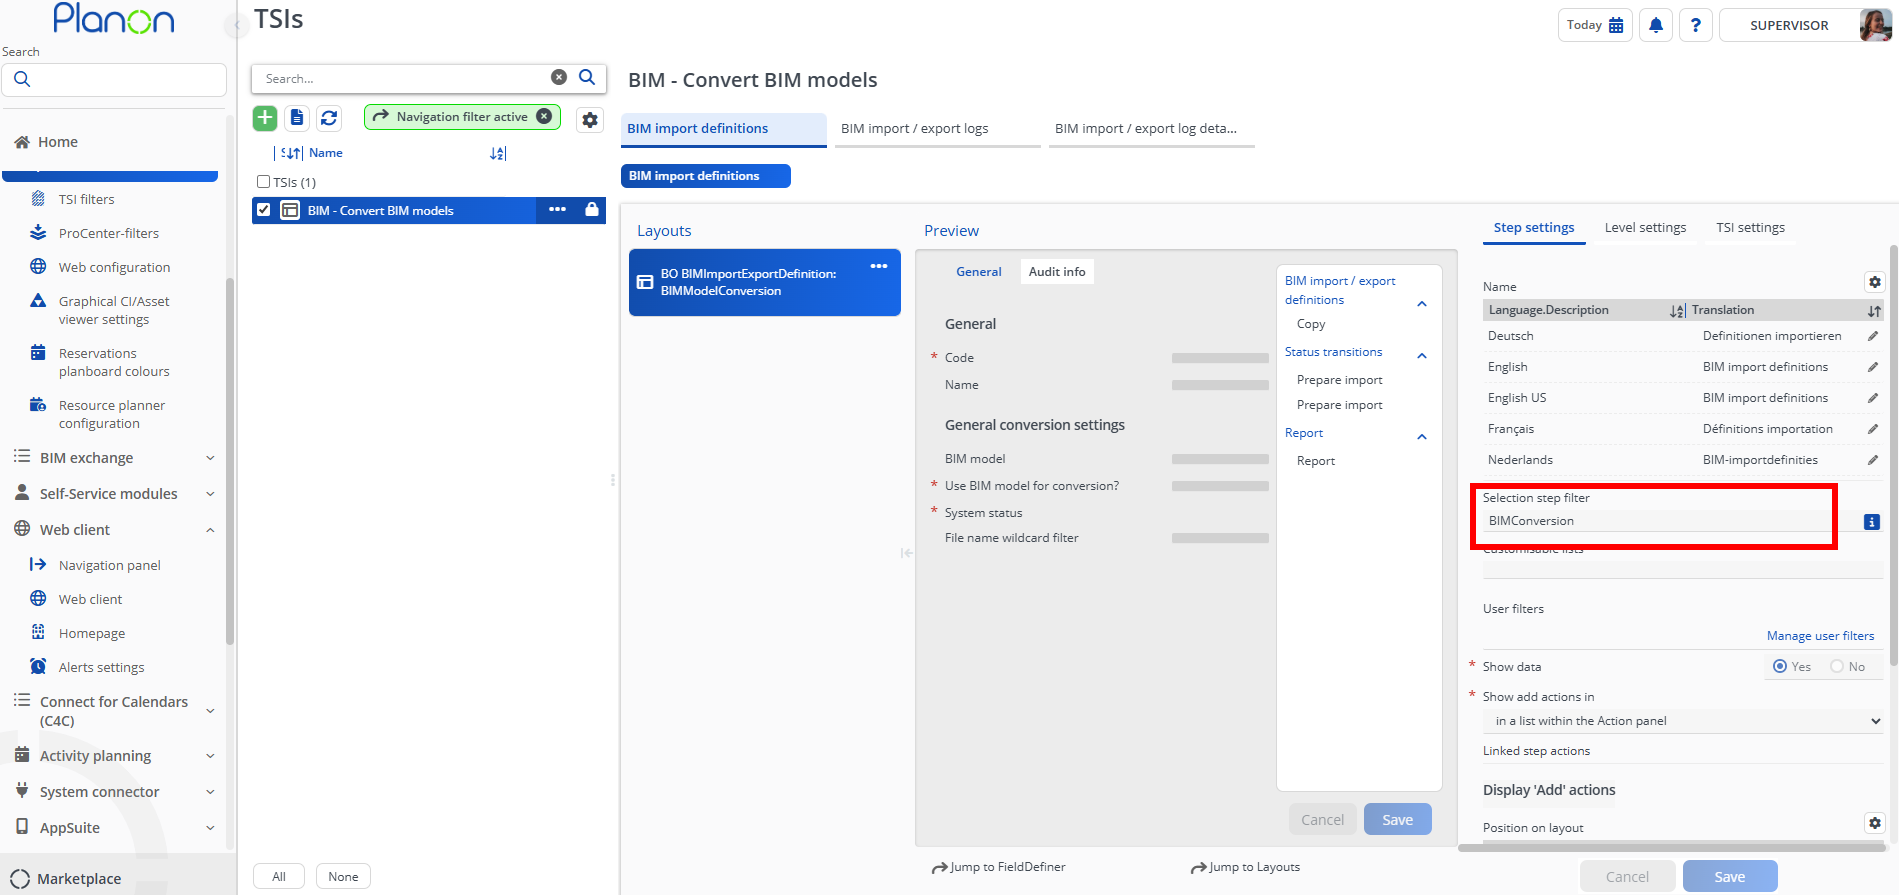Set Show data to No
This screenshot has height=895, width=1899.
coord(1837,666)
